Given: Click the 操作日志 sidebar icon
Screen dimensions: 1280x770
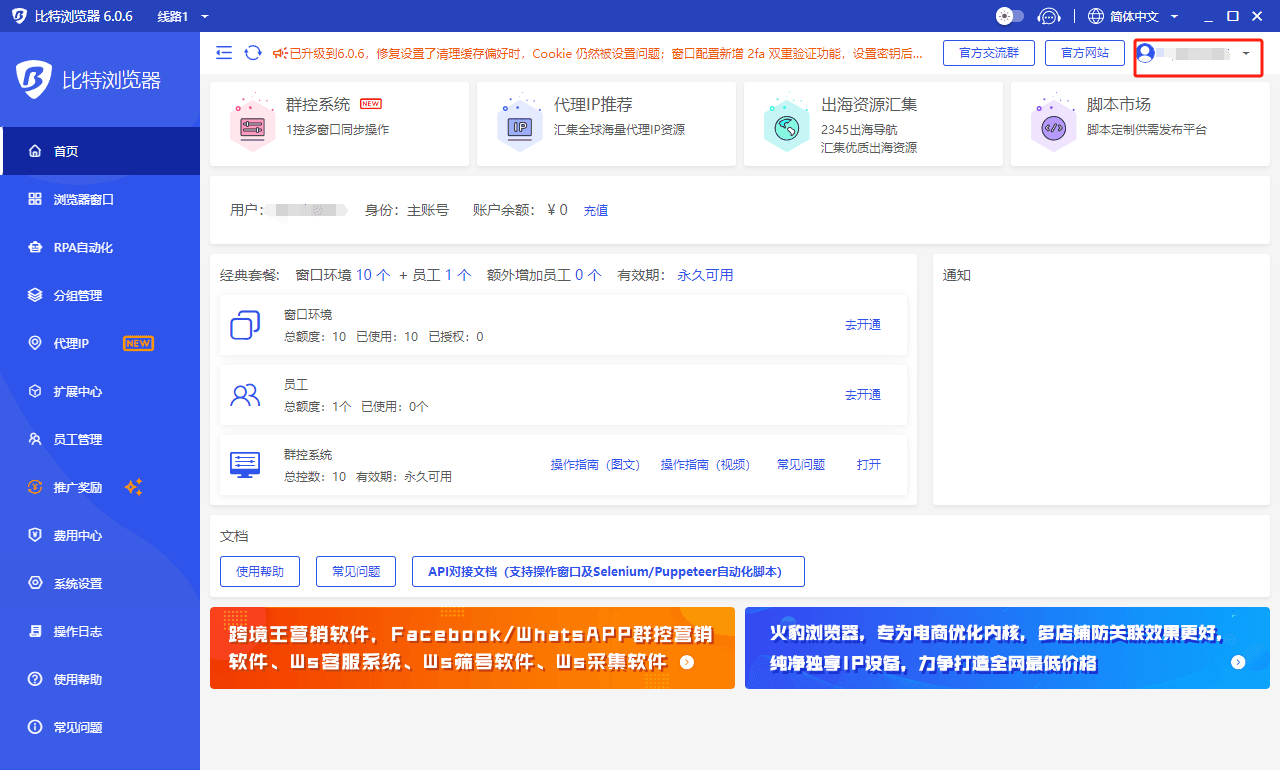Looking at the screenshot, I should (35, 631).
